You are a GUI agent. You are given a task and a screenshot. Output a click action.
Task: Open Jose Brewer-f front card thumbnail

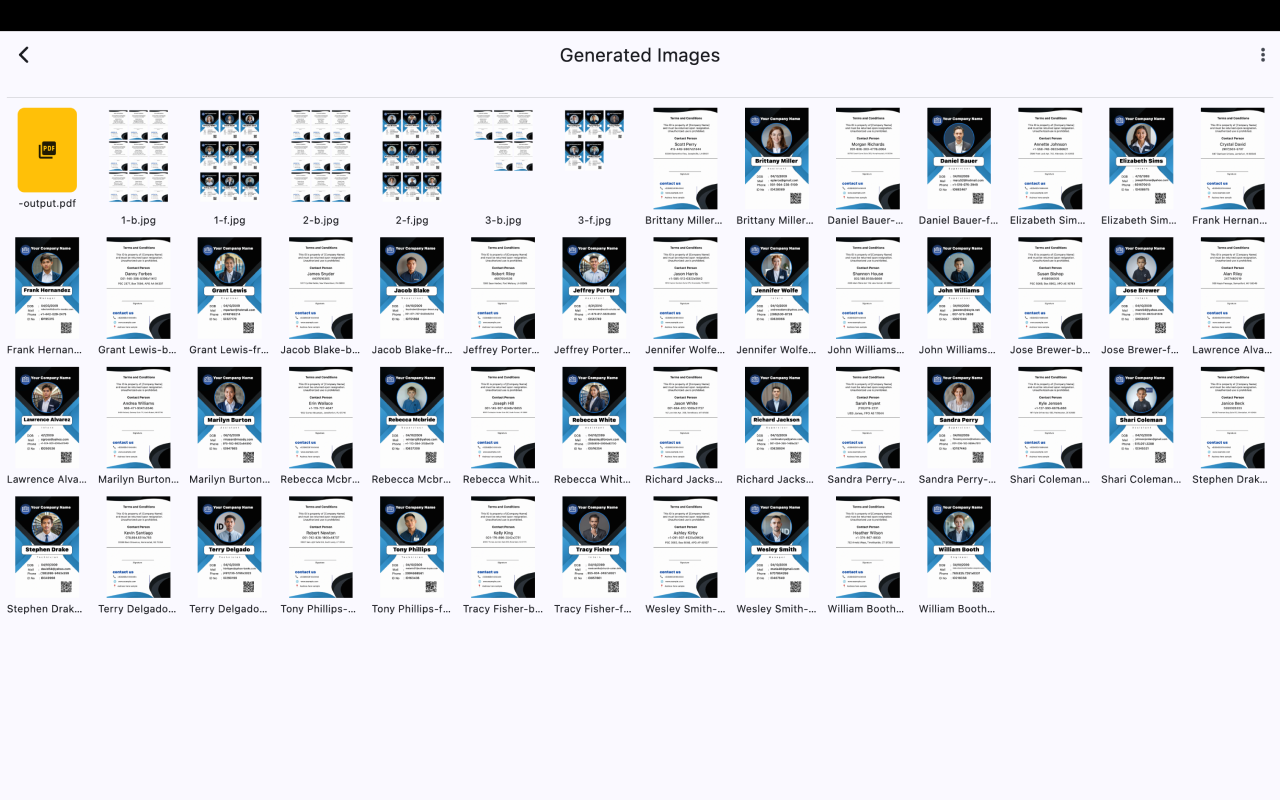click(x=1141, y=288)
